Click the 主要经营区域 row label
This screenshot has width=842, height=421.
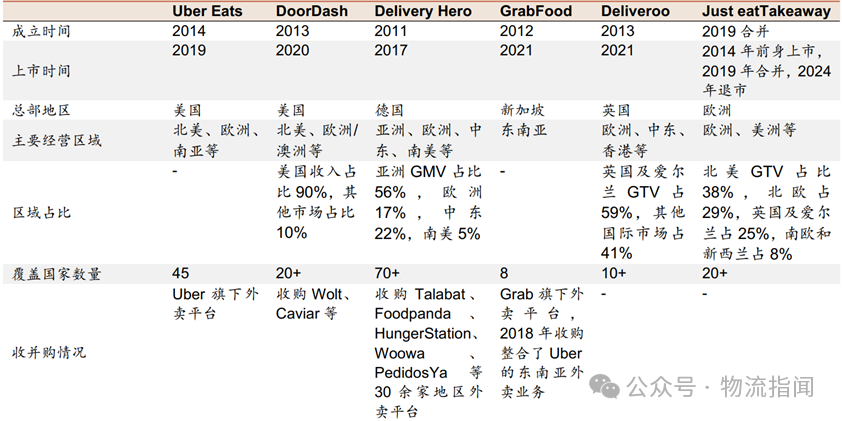57,140
